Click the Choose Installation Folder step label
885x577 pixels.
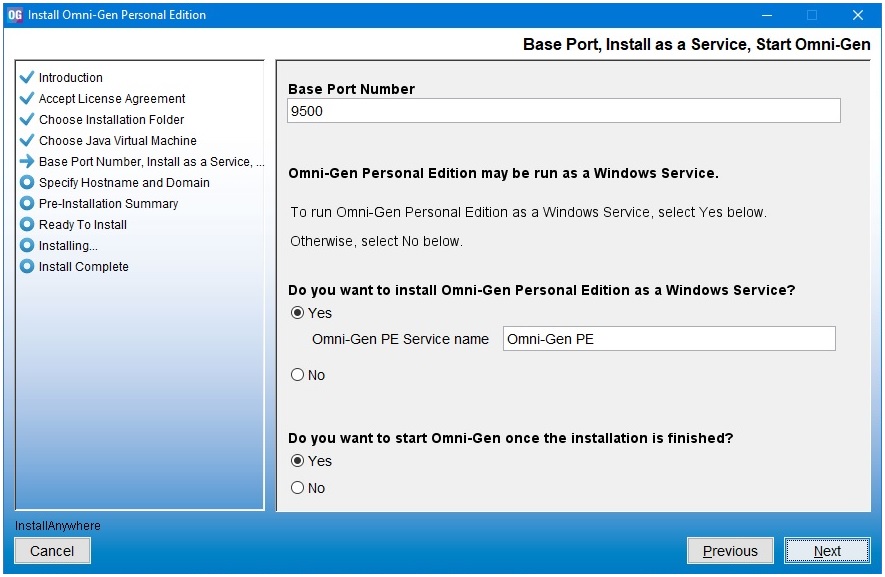(x=111, y=119)
